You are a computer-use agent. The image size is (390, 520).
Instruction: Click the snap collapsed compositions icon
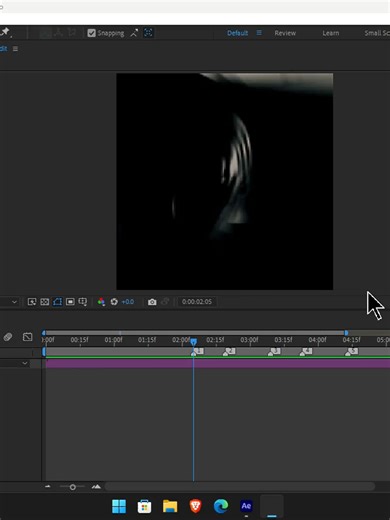coord(148,33)
